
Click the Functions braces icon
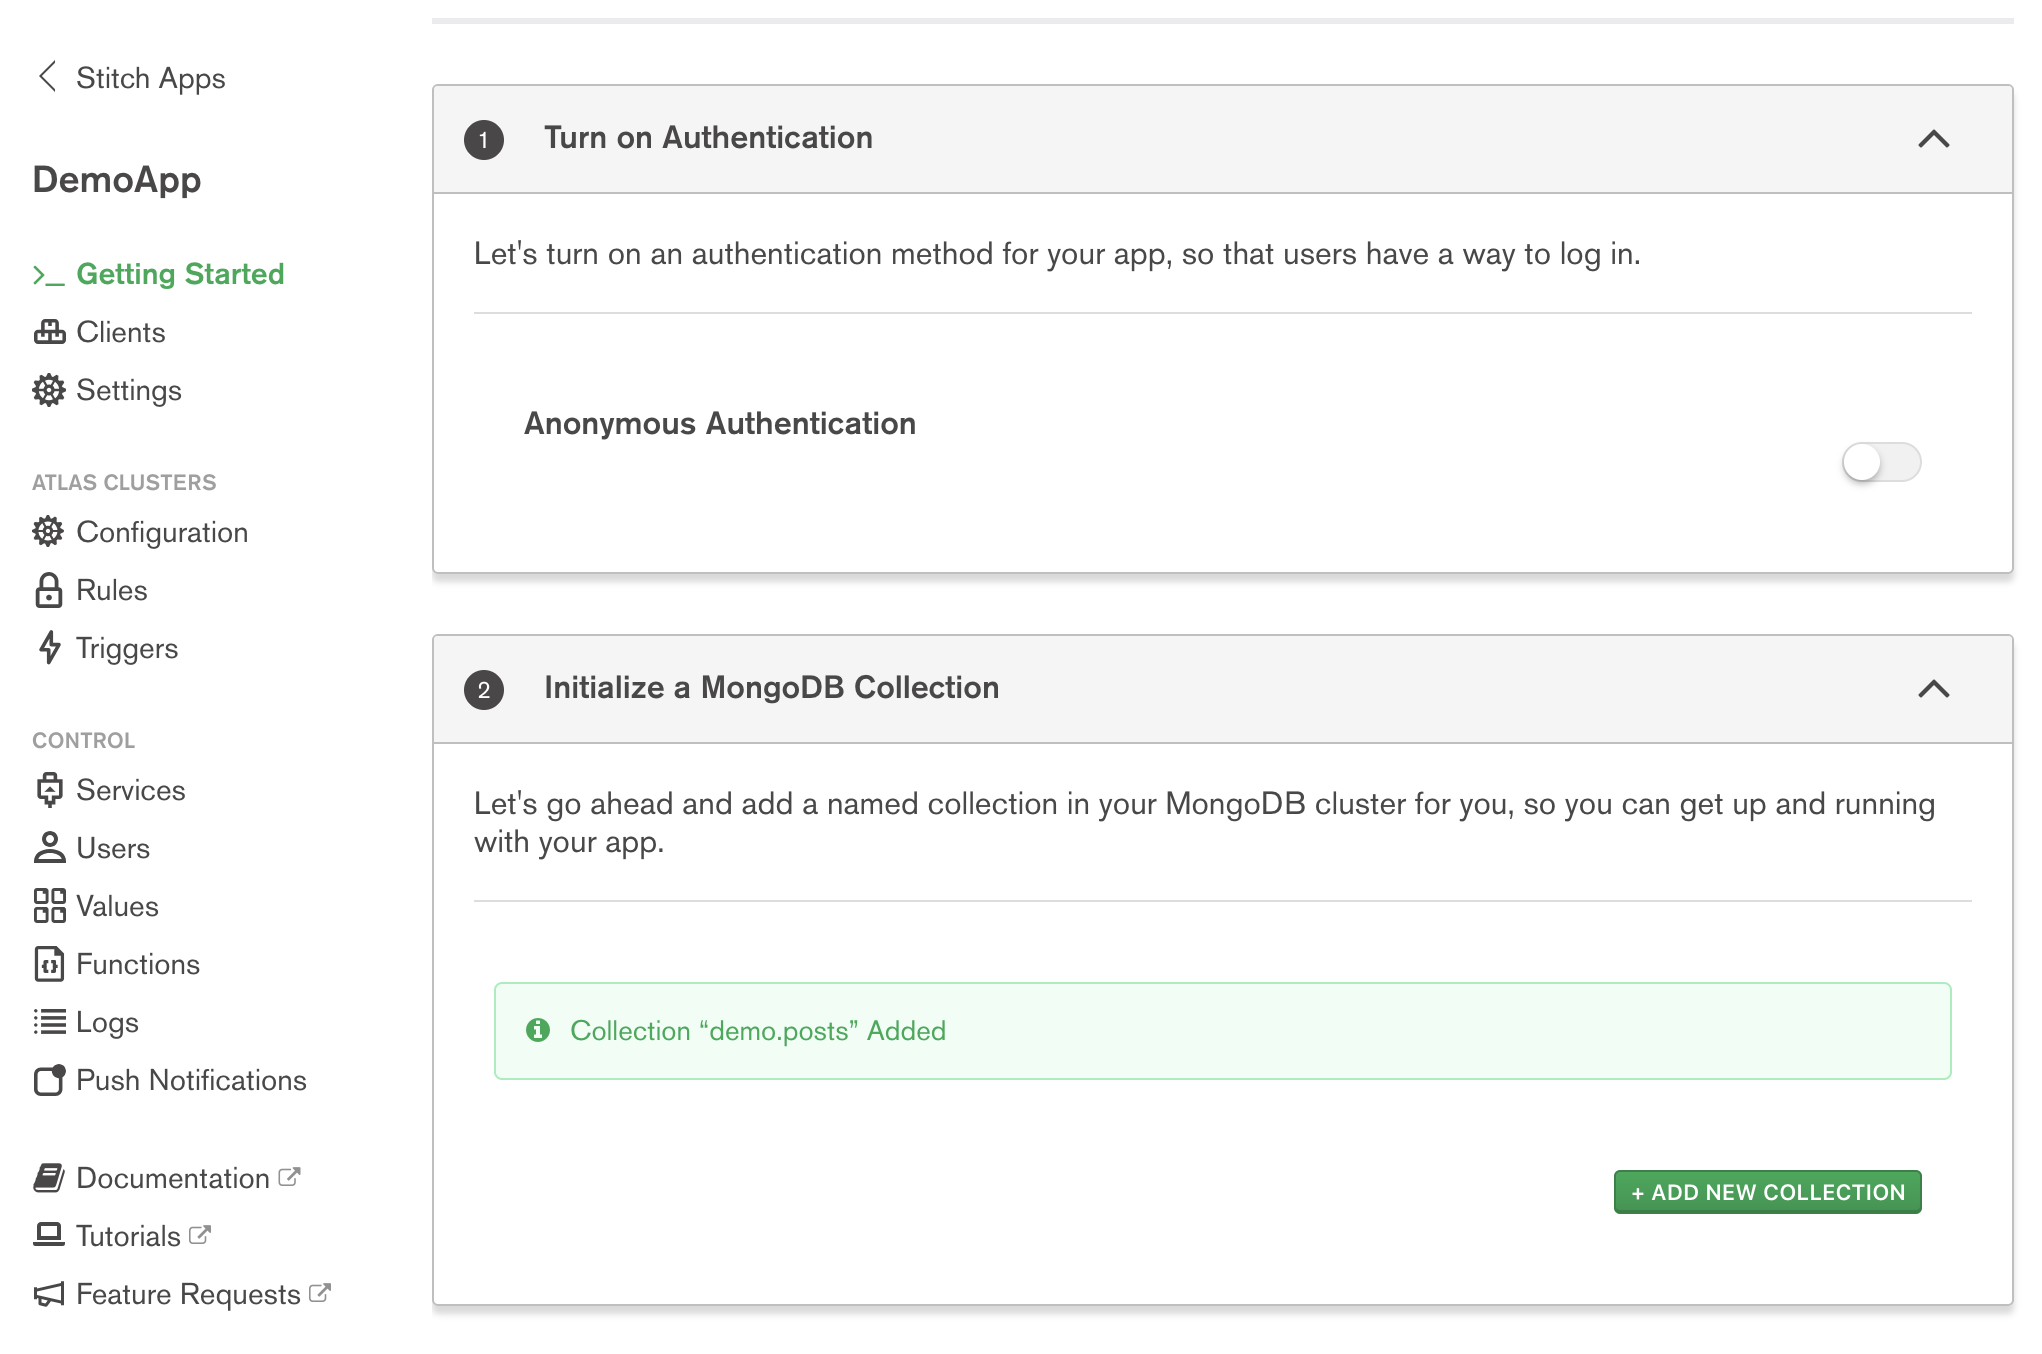pyautogui.click(x=49, y=964)
